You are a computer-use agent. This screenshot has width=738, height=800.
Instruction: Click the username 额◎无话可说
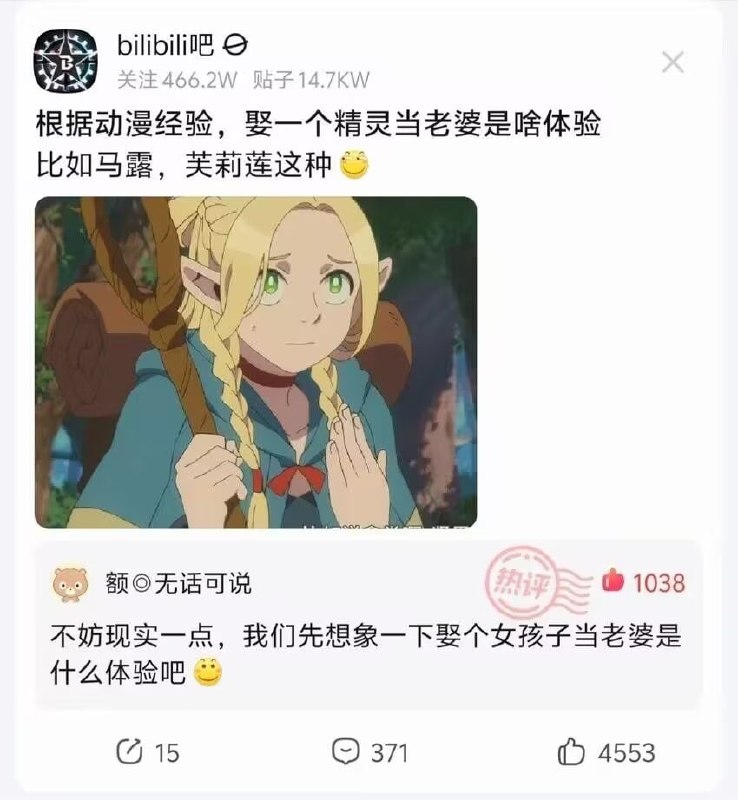point(179,584)
